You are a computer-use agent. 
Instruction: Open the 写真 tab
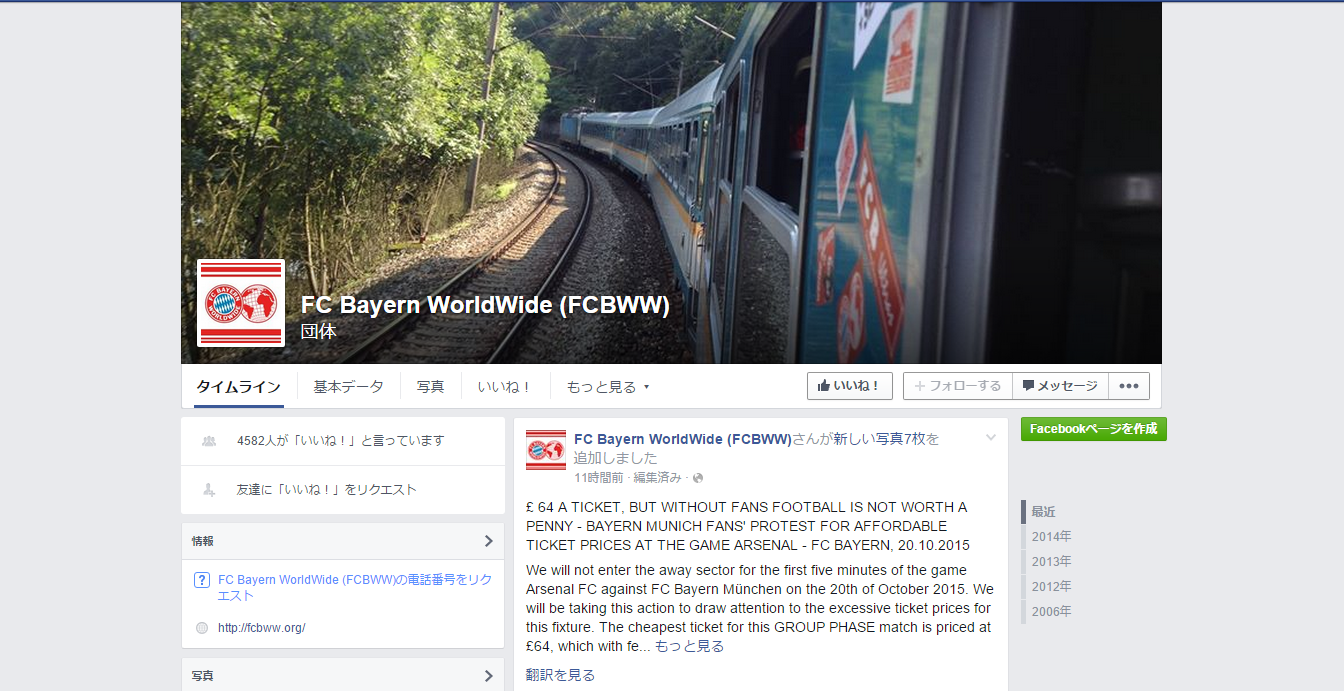[x=430, y=387]
